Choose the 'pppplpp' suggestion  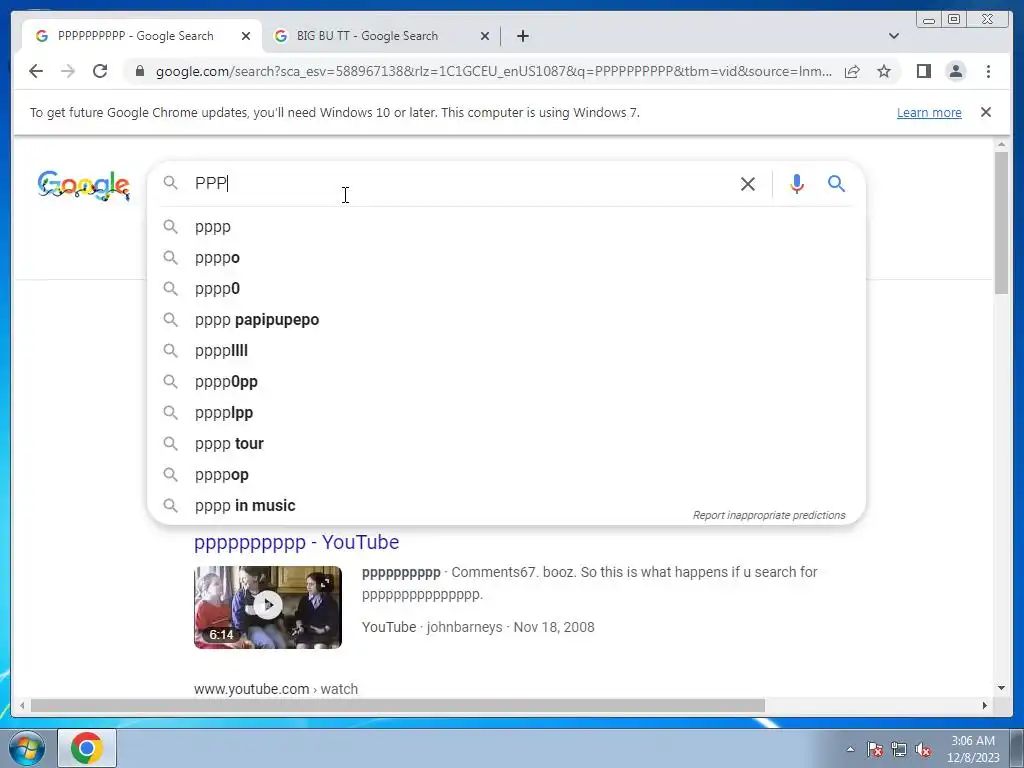pyautogui.click(x=506, y=413)
